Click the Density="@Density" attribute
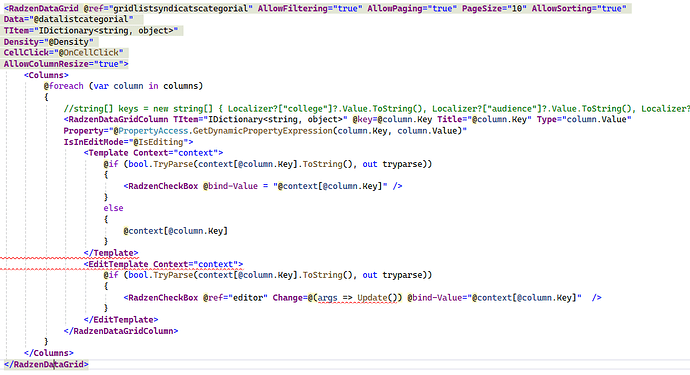This screenshot has width=690, height=375. pyautogui.click(x=48, y=42)
